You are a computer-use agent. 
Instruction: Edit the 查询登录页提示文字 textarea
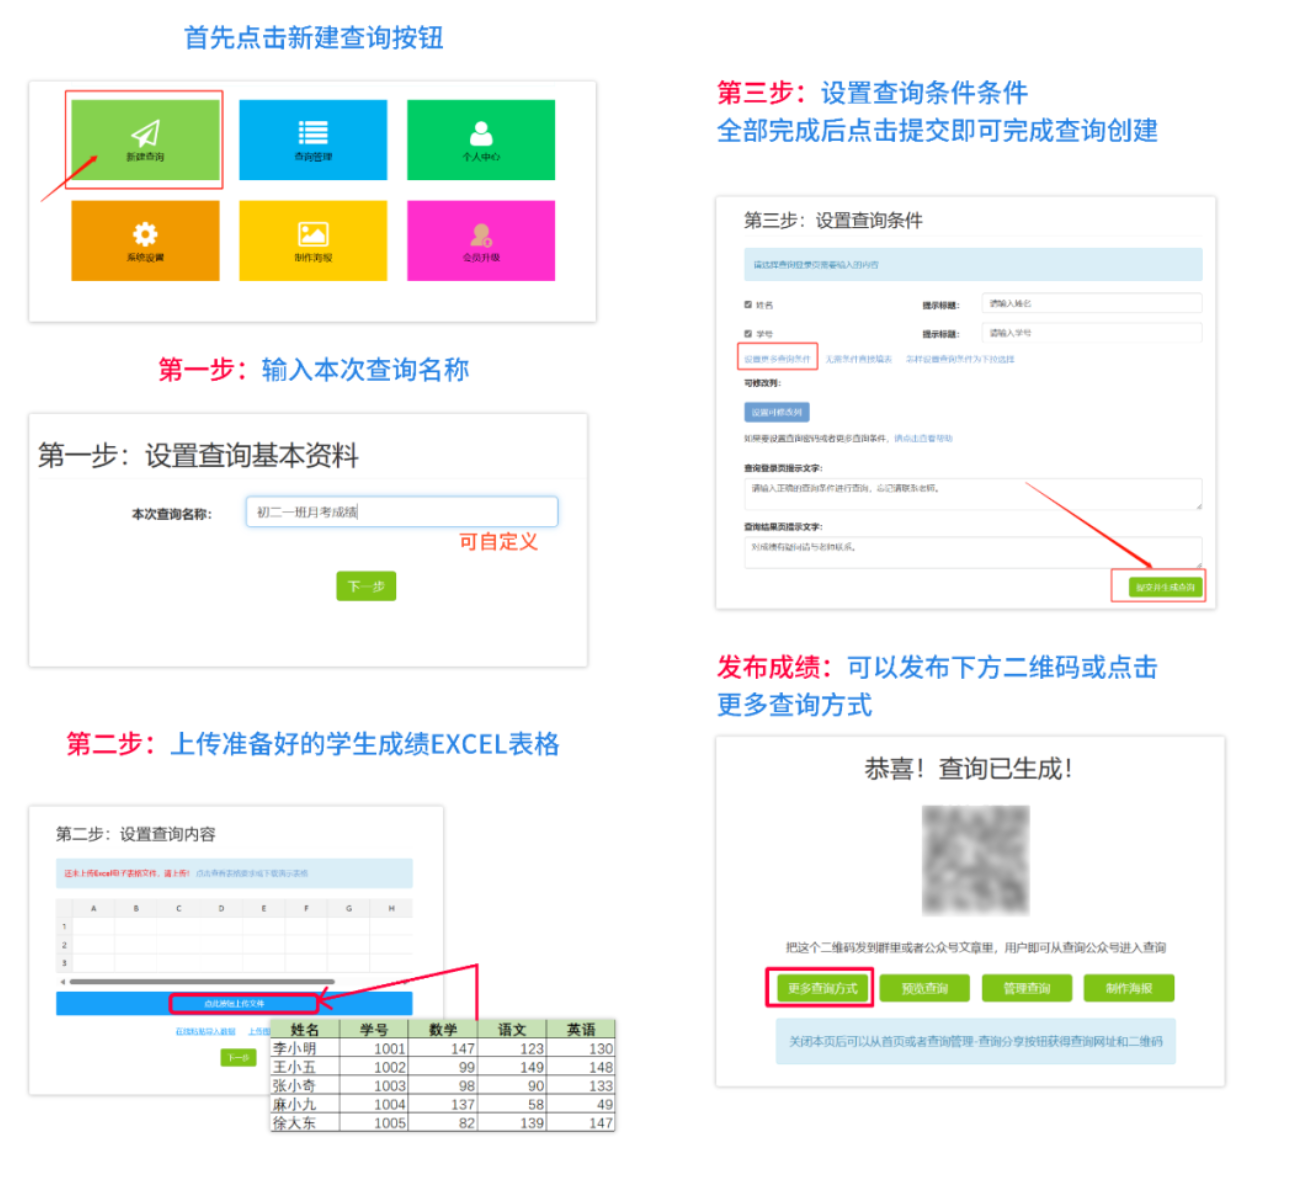tap(973, 494)
